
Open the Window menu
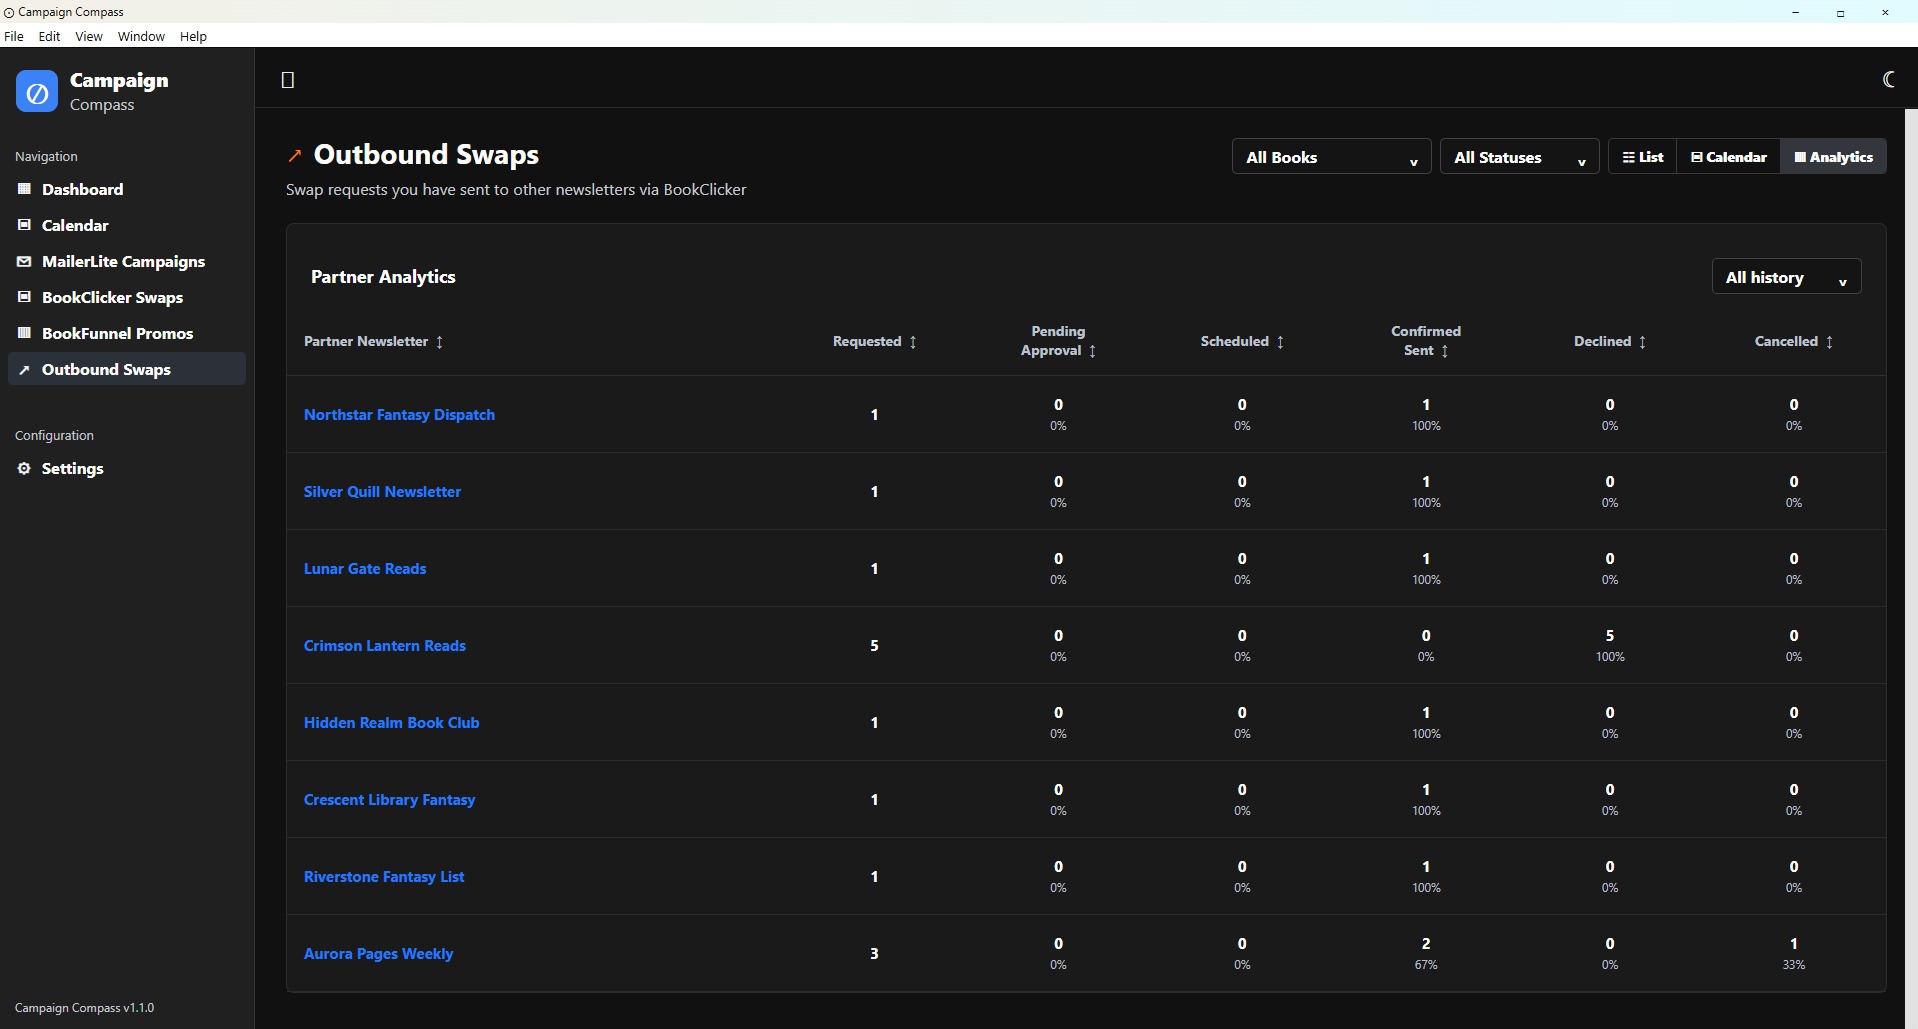(x=141, y=36)
